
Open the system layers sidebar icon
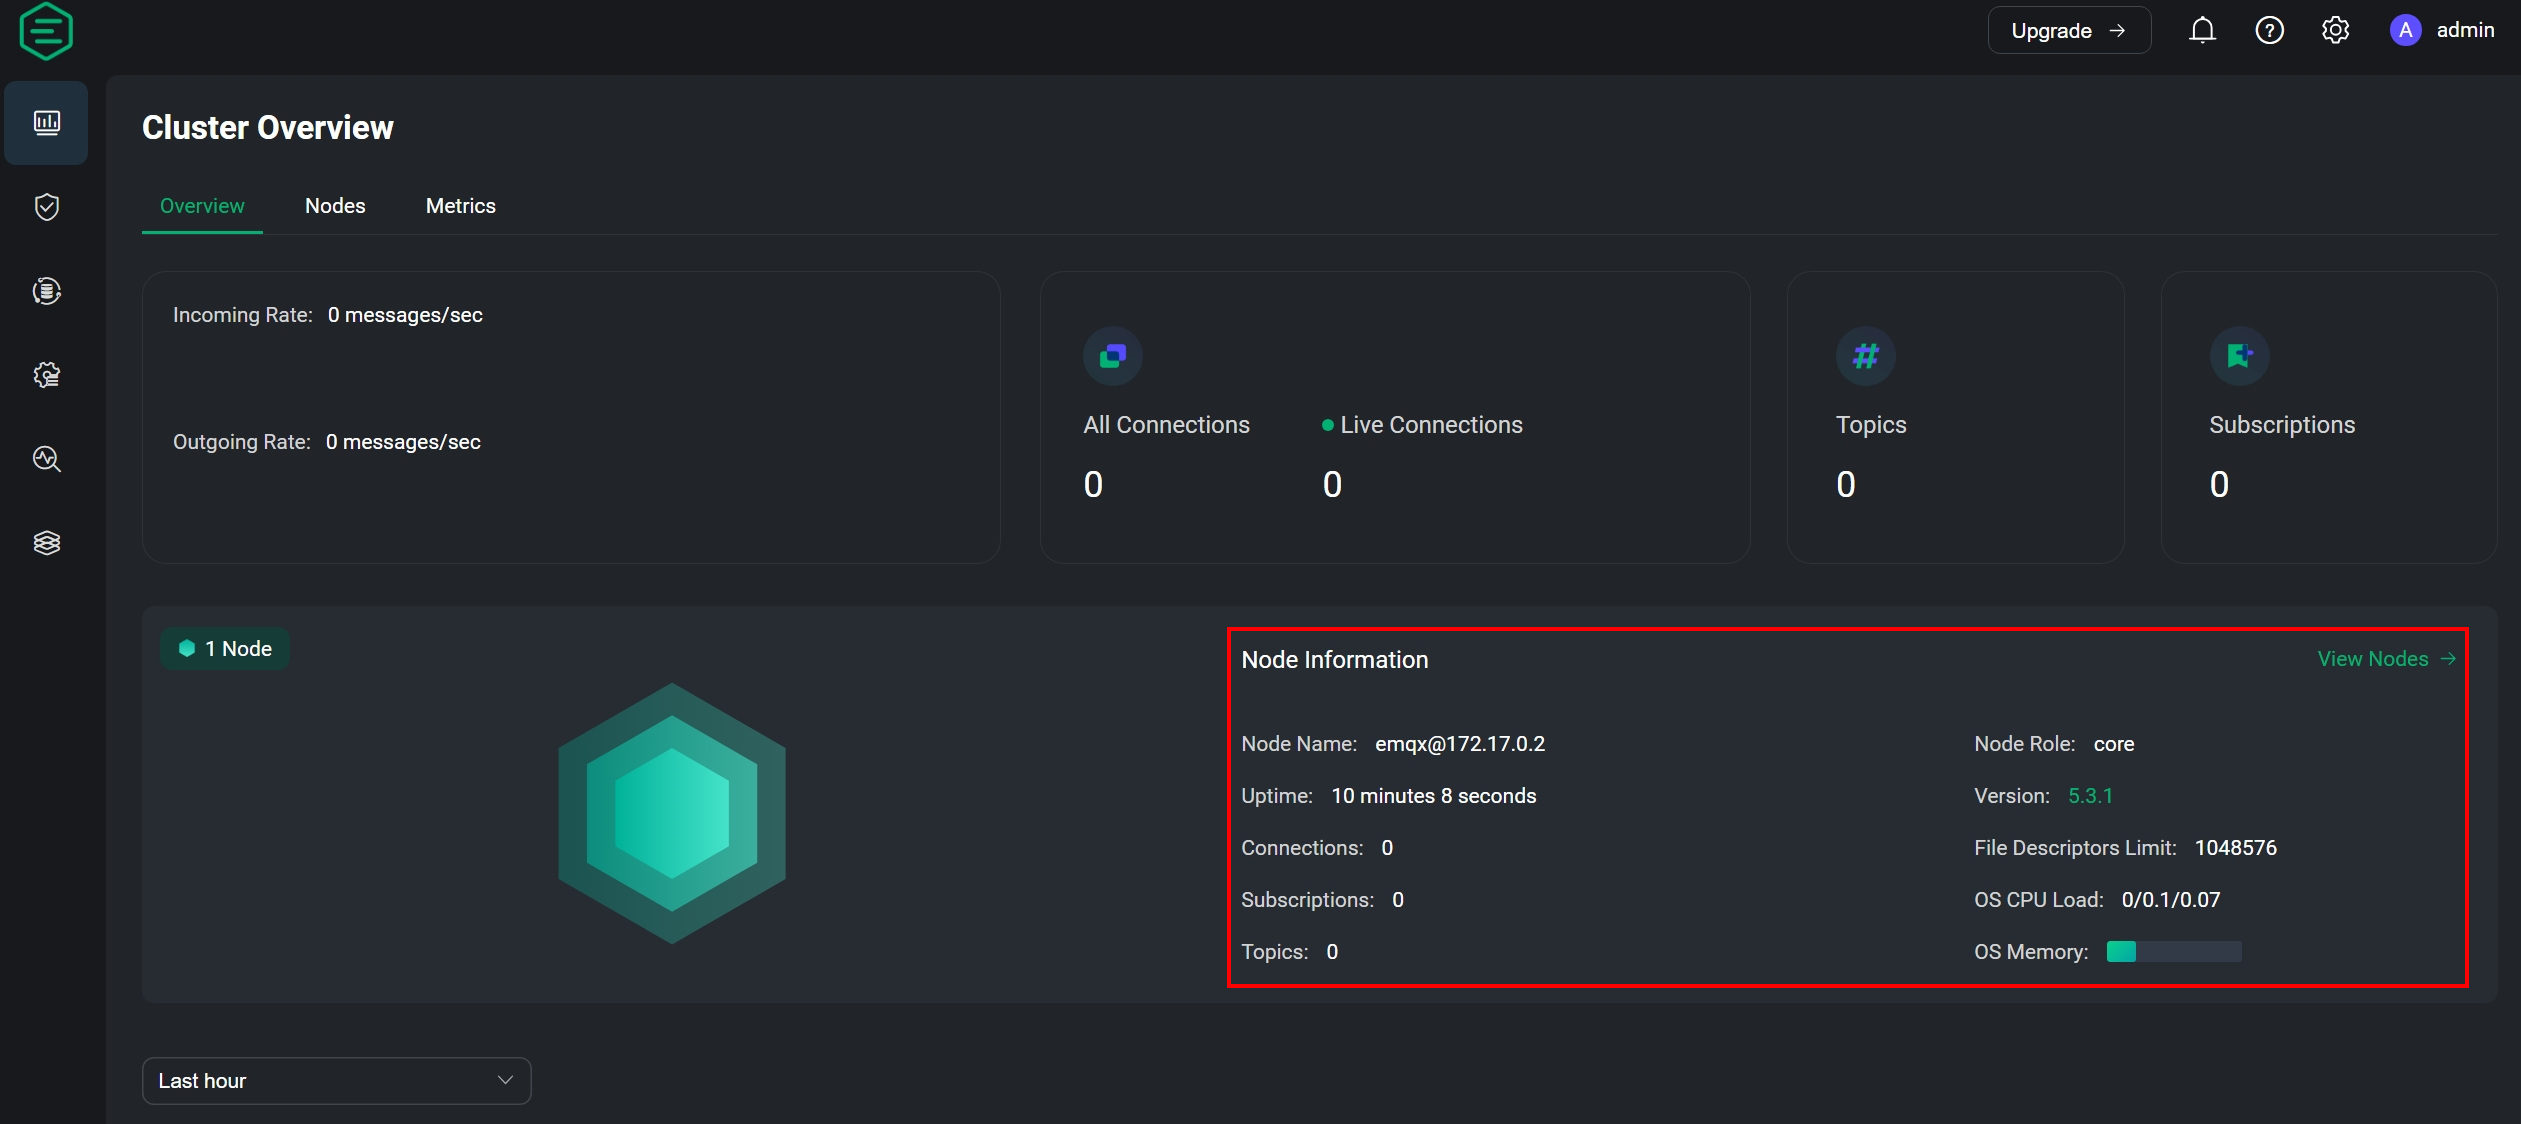coord(46,543)
